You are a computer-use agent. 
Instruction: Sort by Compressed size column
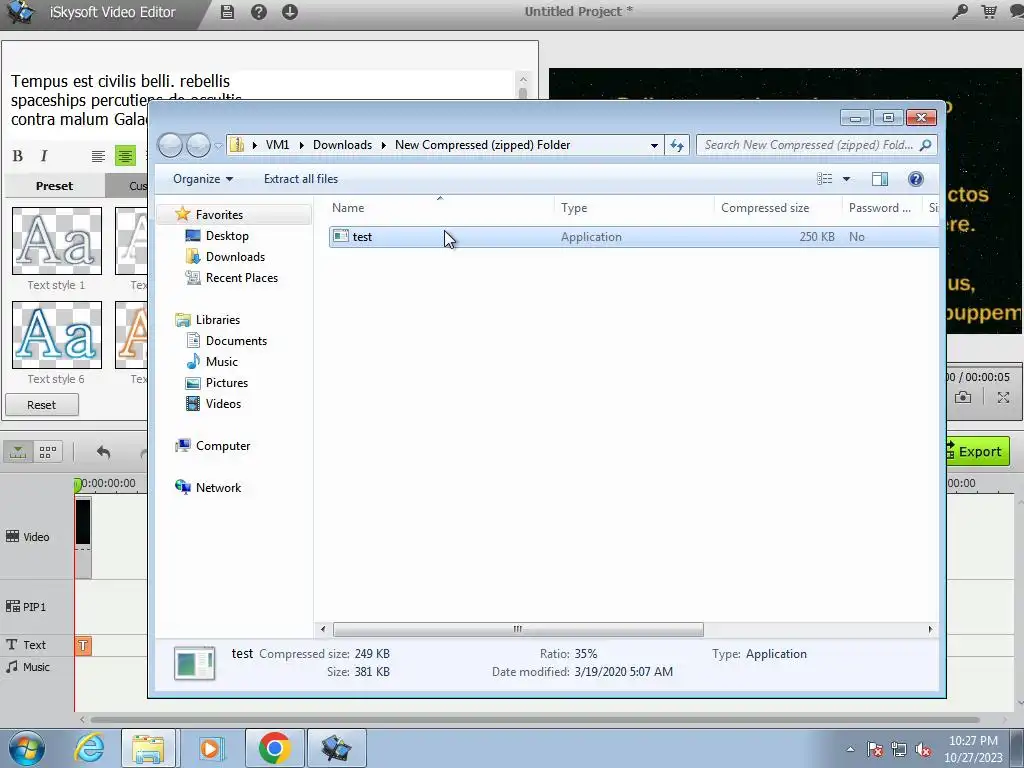pos(778,208)
